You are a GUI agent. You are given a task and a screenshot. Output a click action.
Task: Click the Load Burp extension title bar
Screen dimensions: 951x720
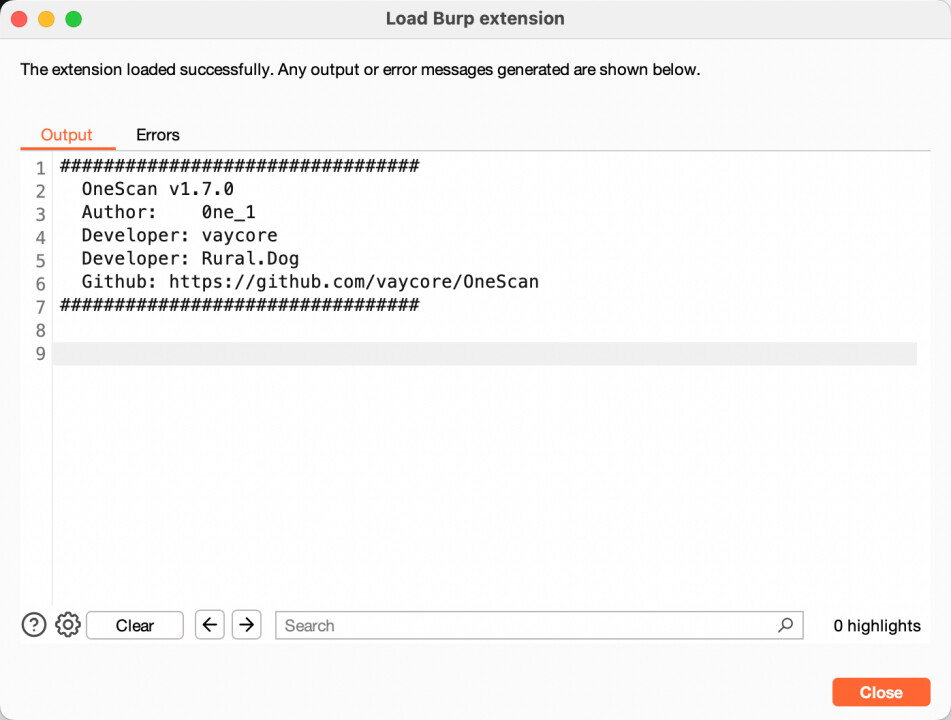[x=475, y=19]
